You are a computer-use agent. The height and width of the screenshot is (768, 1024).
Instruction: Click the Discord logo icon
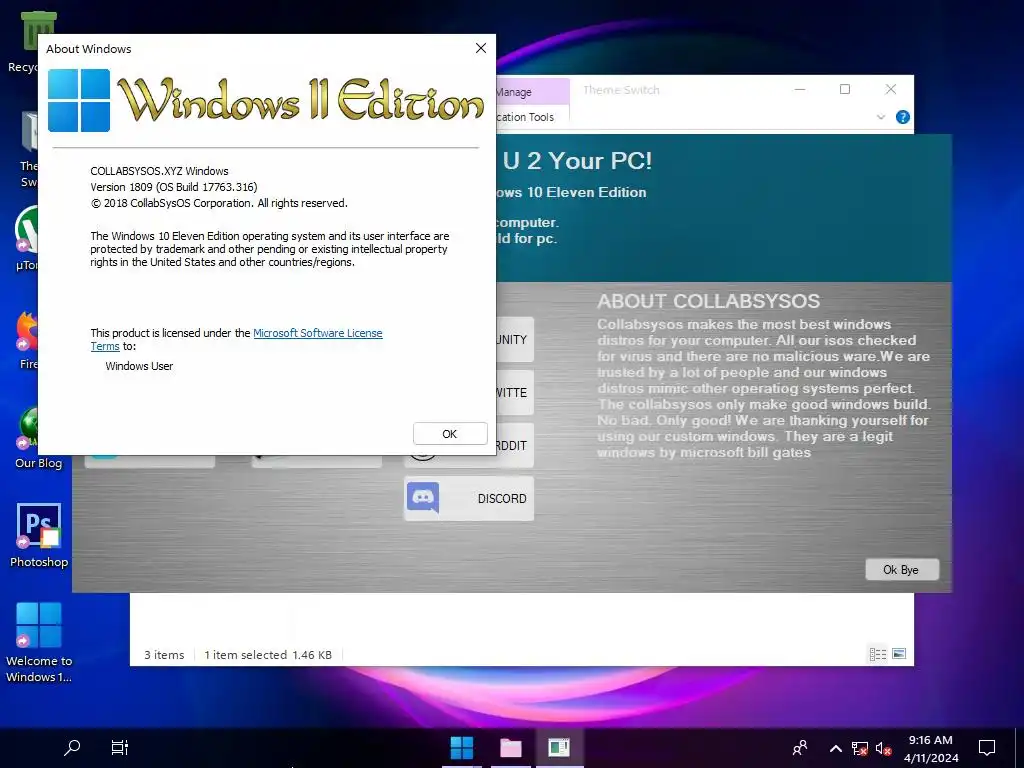pyautogui.click(x=423, y=498)
